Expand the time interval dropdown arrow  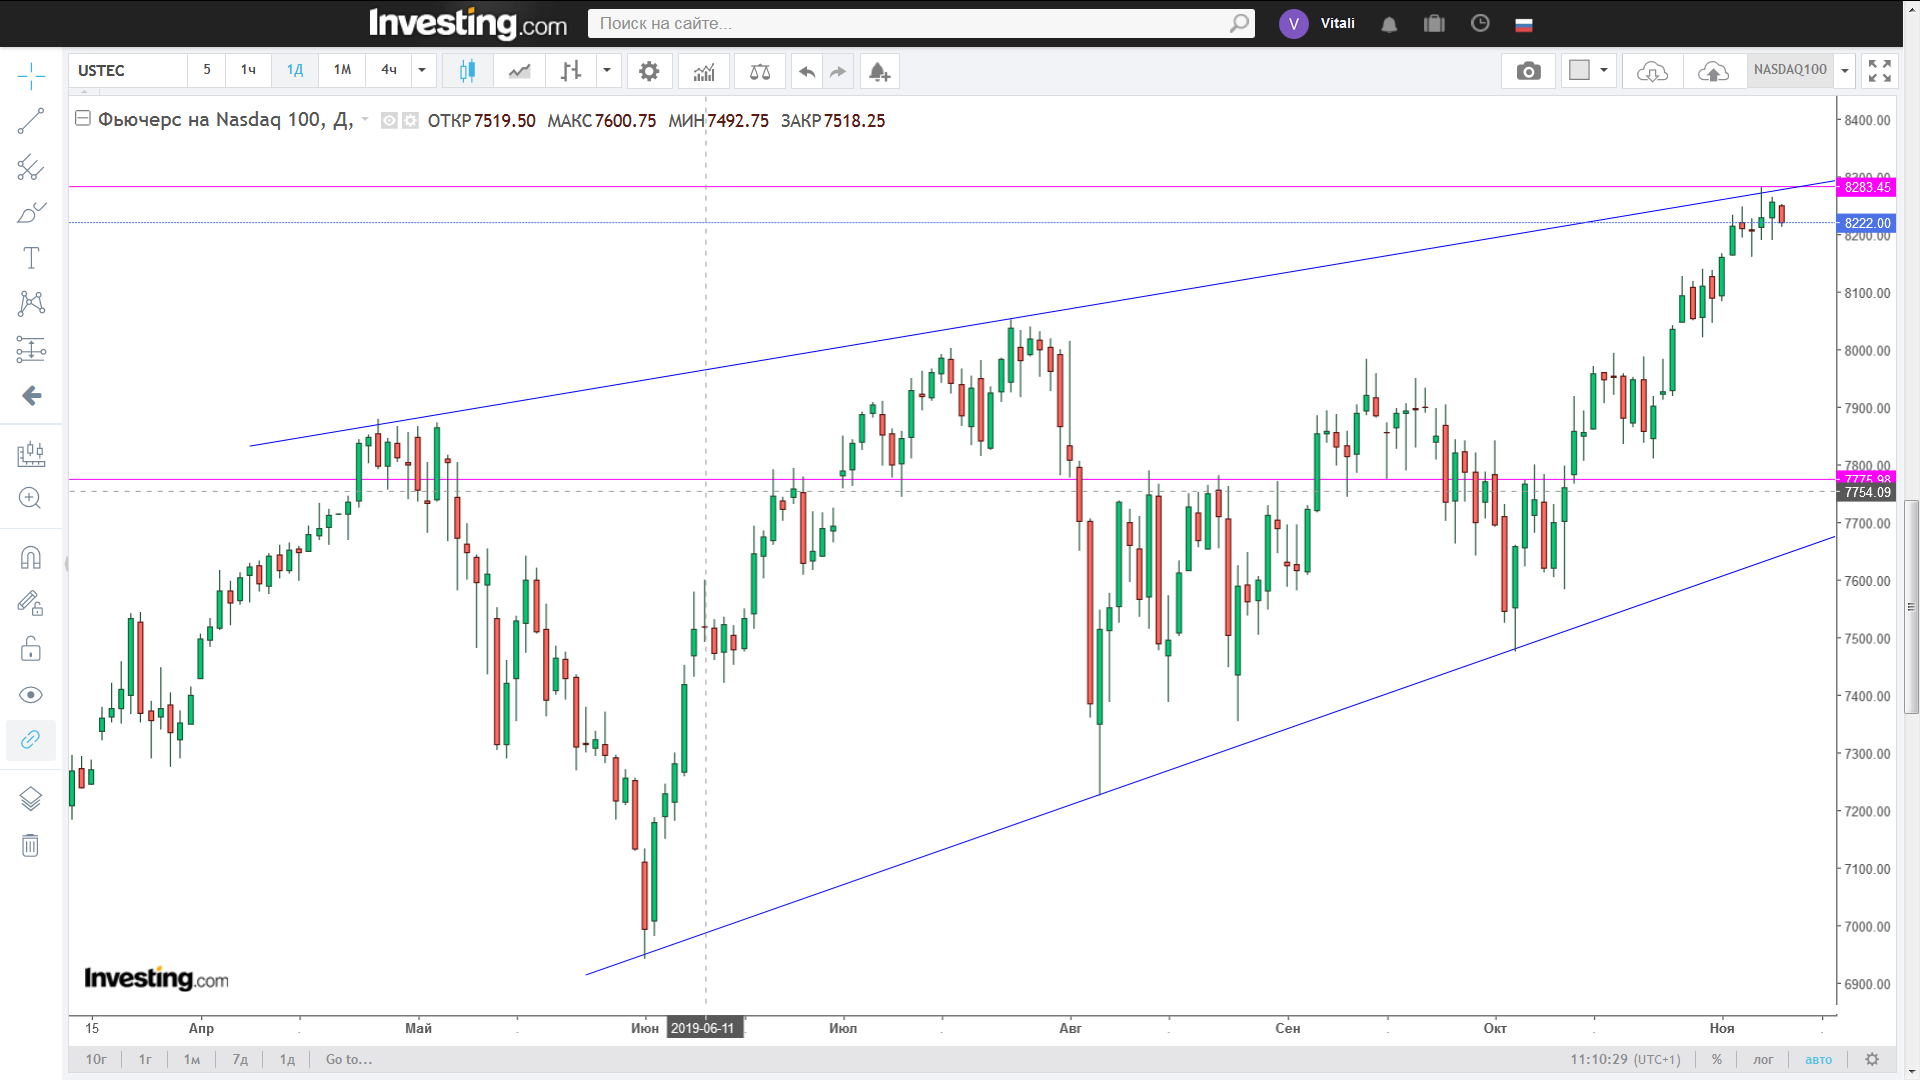click(422, 70)
